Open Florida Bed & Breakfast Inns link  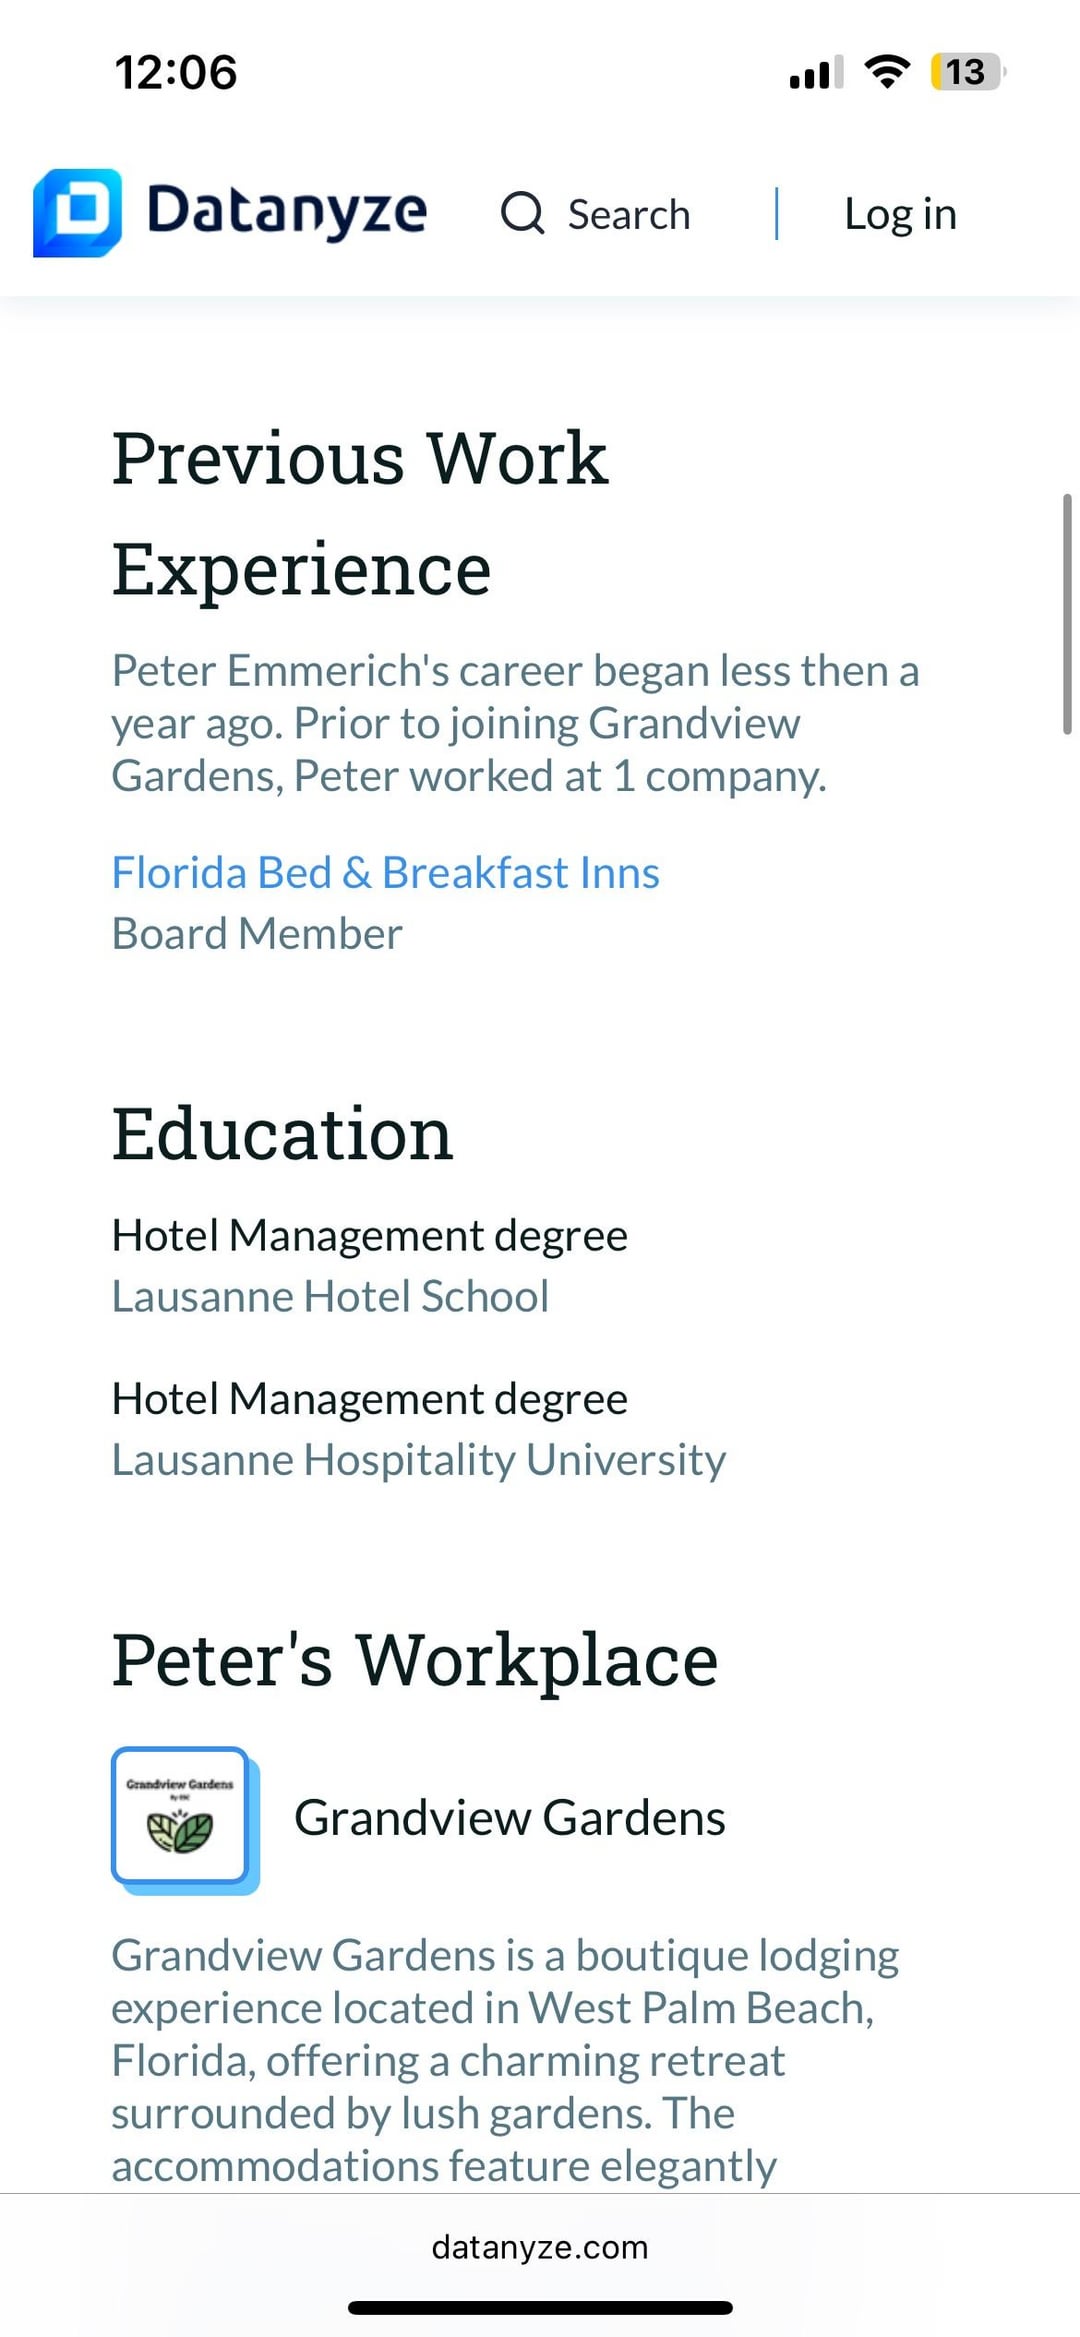point(385,872)
